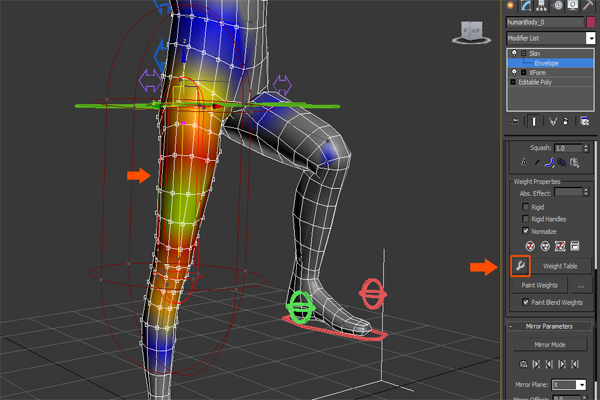Open the Create command panel tab
This screenshot has height=400, width=600.
click(x=510, y=5)
